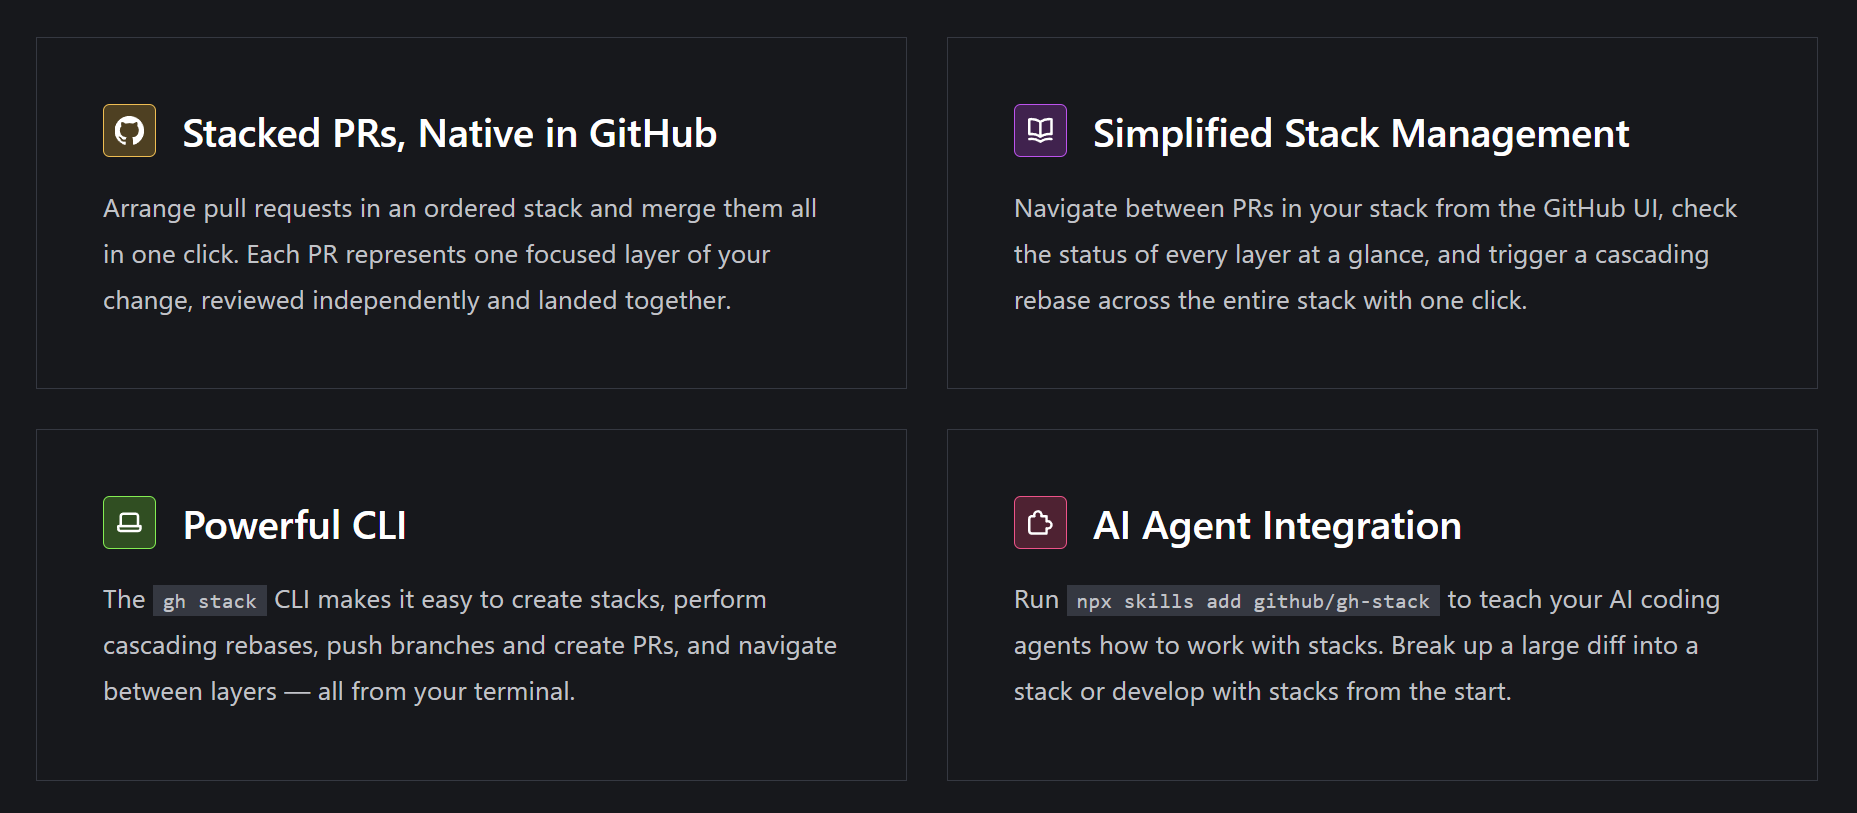1857x813 pixels.
Task: Click the Powerful CLI description paragraph
Action: [x=470, y=646]
